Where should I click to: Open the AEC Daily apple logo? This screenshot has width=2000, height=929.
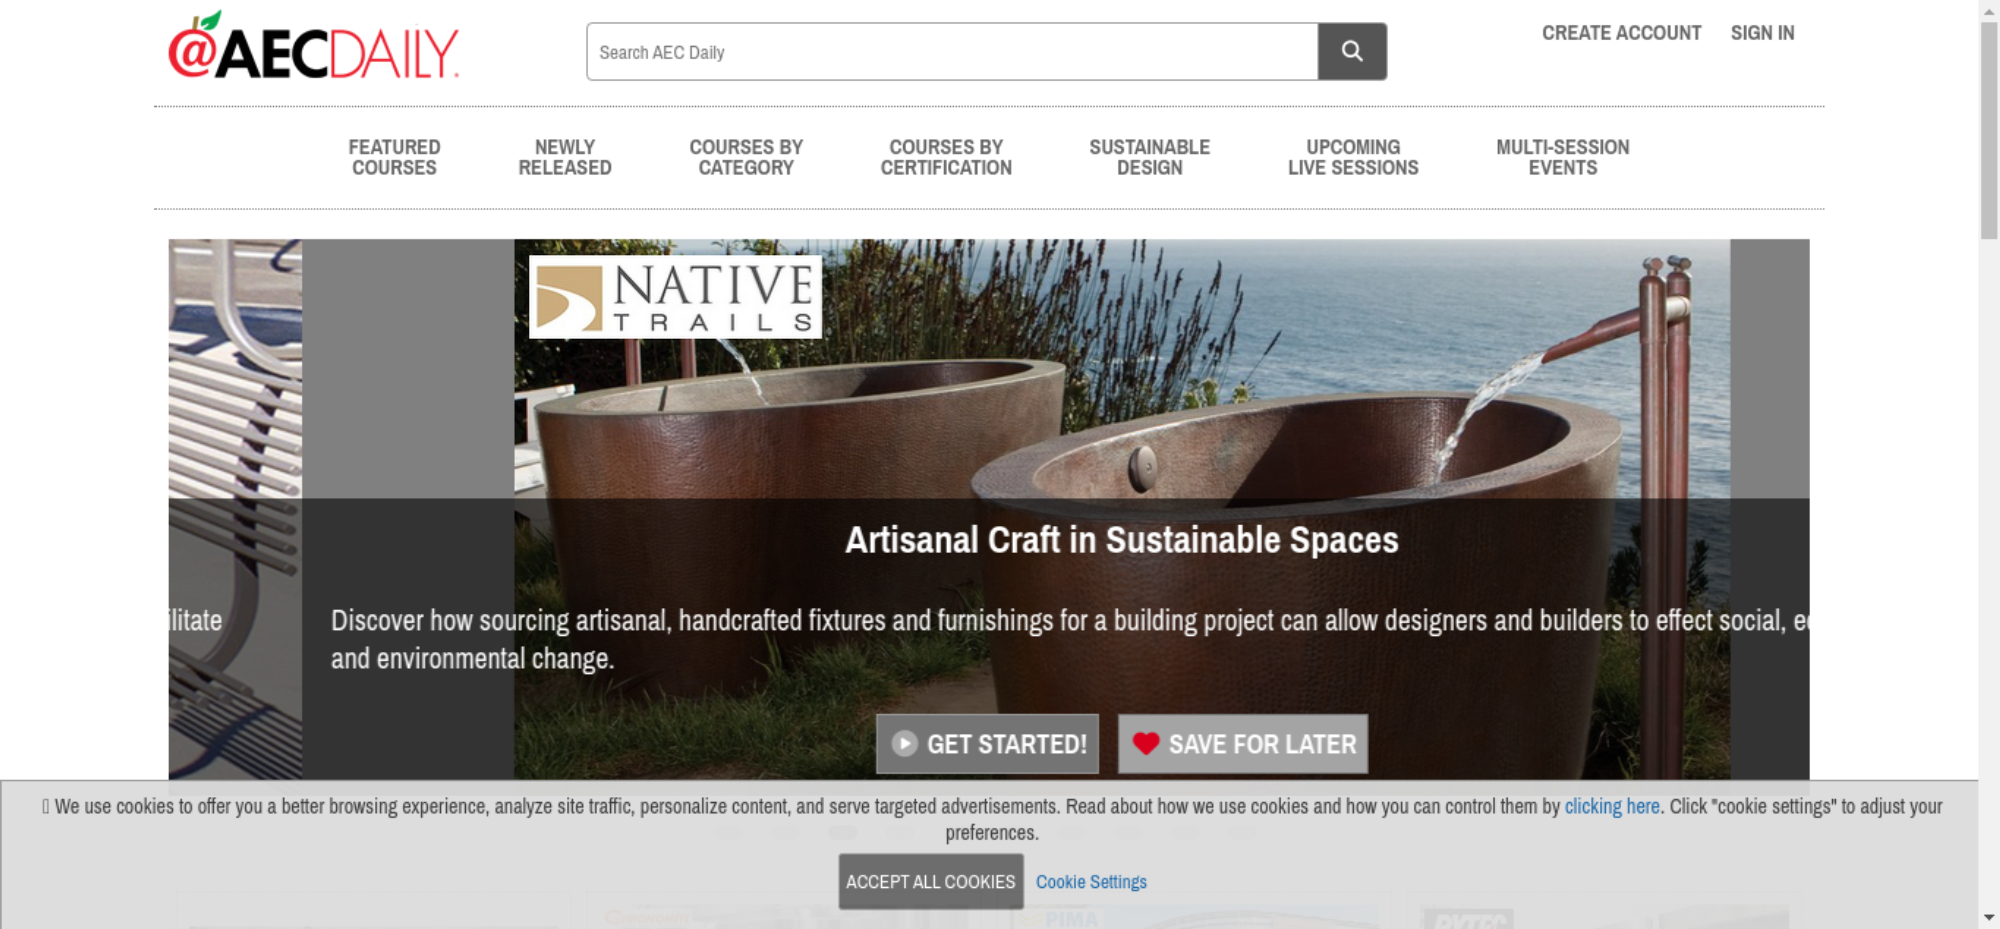[x=313, y=46]
